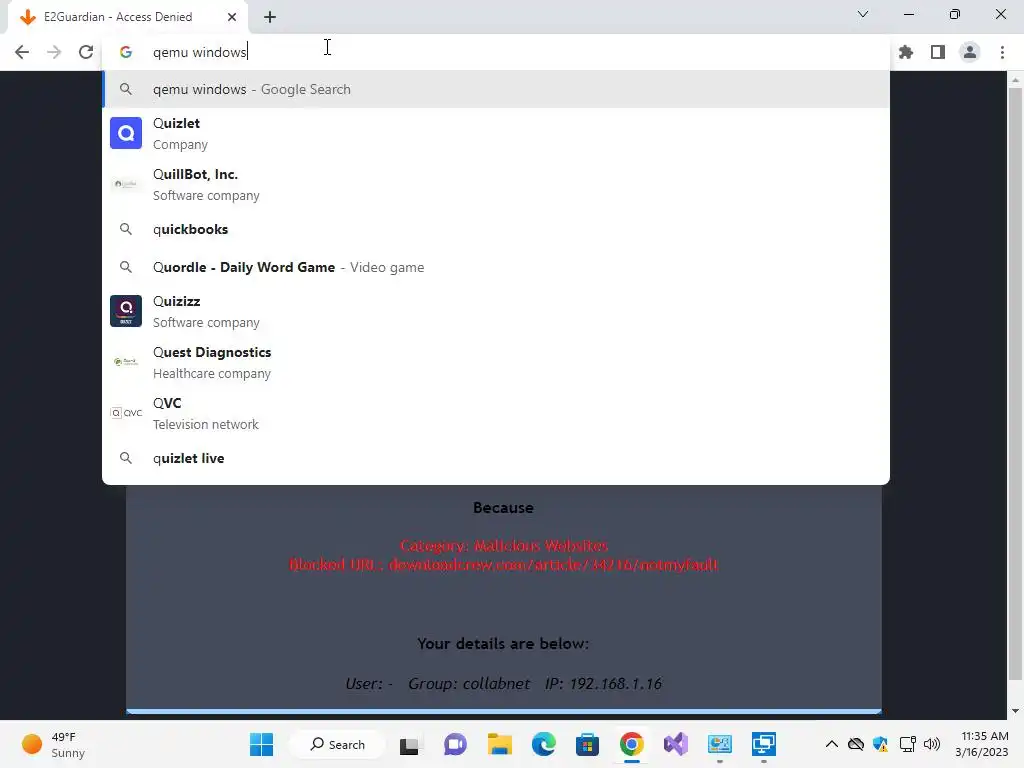Open the Windows Start menu
Viewport: 1024px width, 768px height.
[x=262, y=744]
